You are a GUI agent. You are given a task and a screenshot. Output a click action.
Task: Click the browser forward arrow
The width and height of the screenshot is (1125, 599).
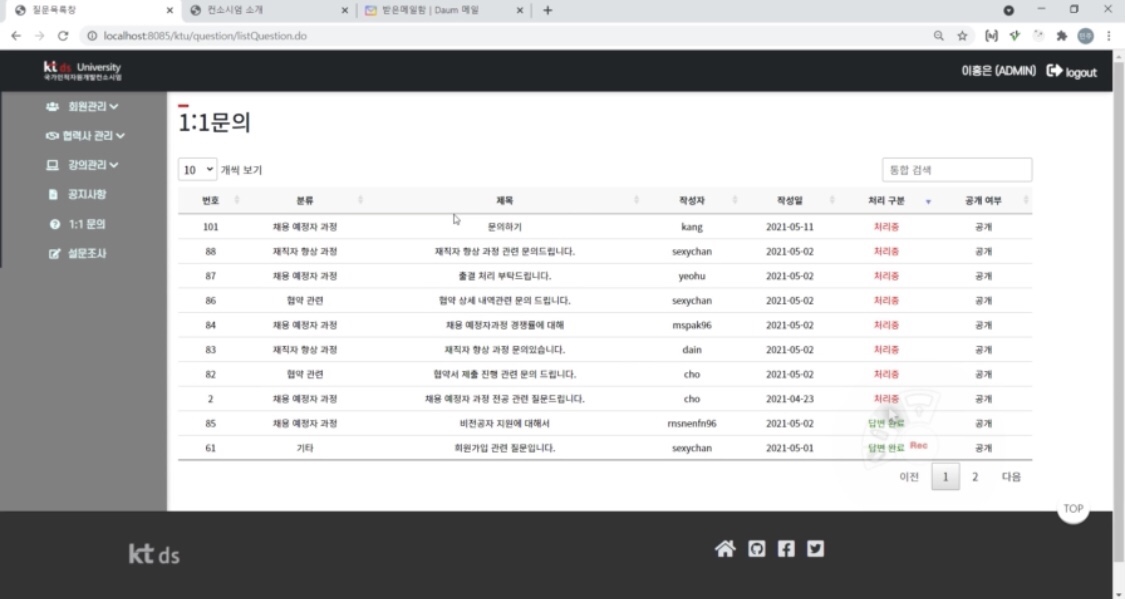click(x=39, y=36)
